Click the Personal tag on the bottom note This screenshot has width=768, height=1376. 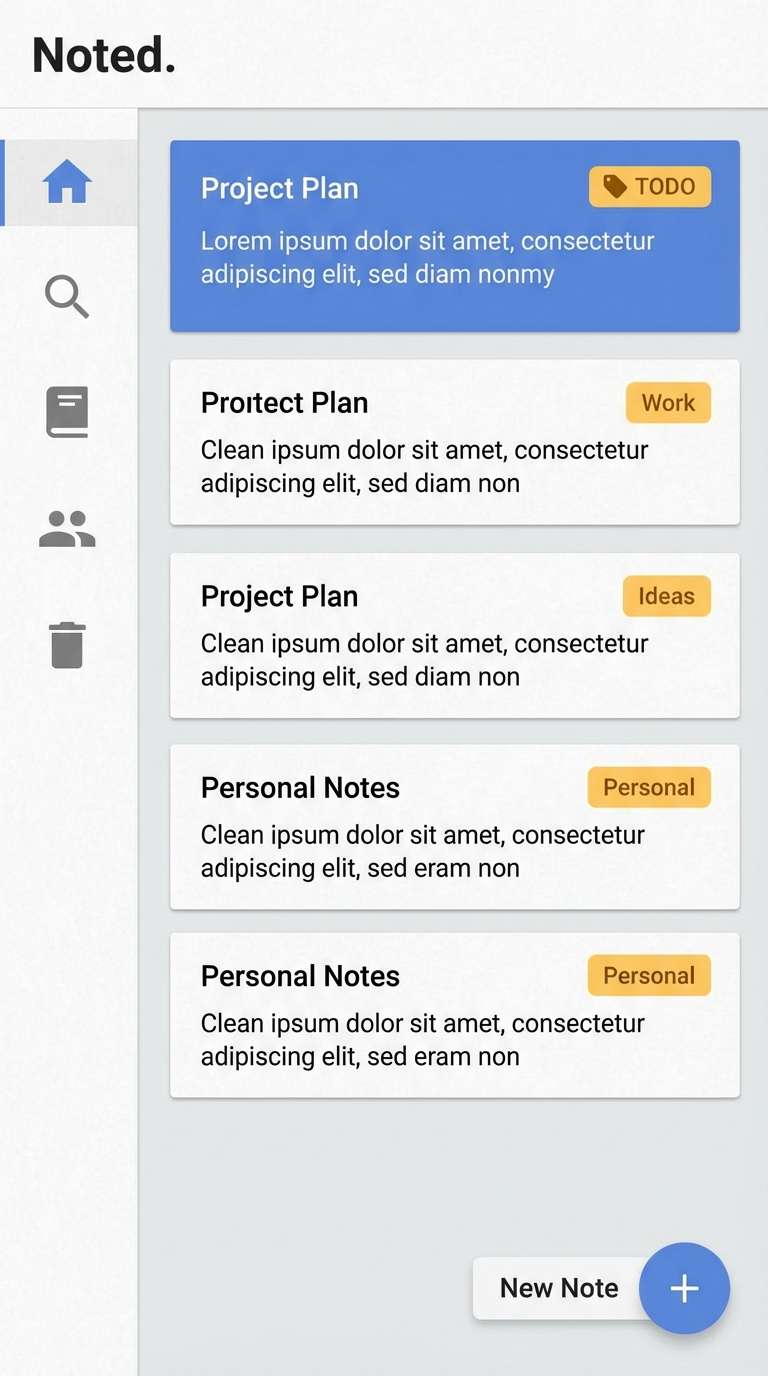coord(648,975)
